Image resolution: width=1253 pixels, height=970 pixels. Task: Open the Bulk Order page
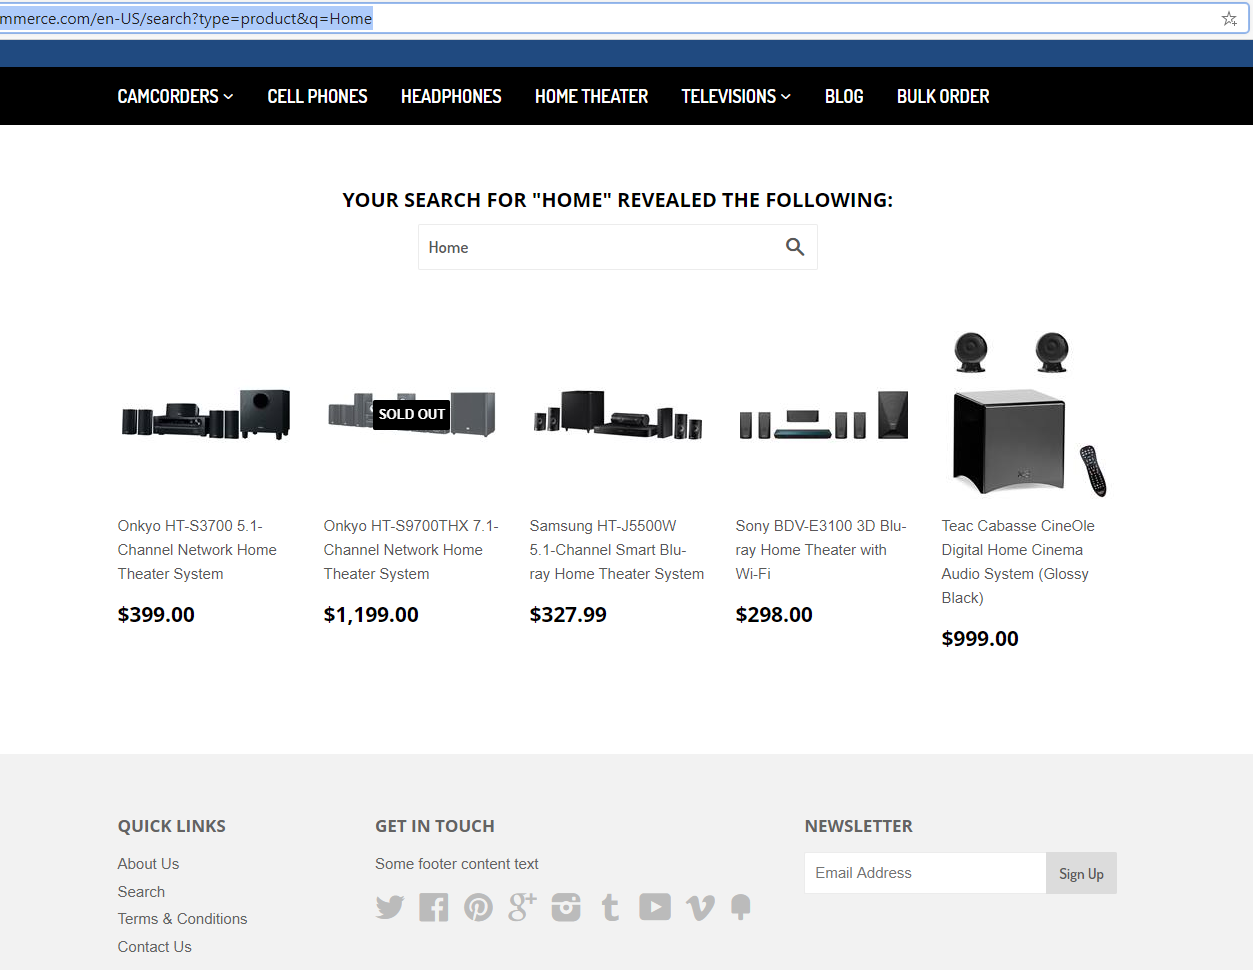click(x=943, y=96)
